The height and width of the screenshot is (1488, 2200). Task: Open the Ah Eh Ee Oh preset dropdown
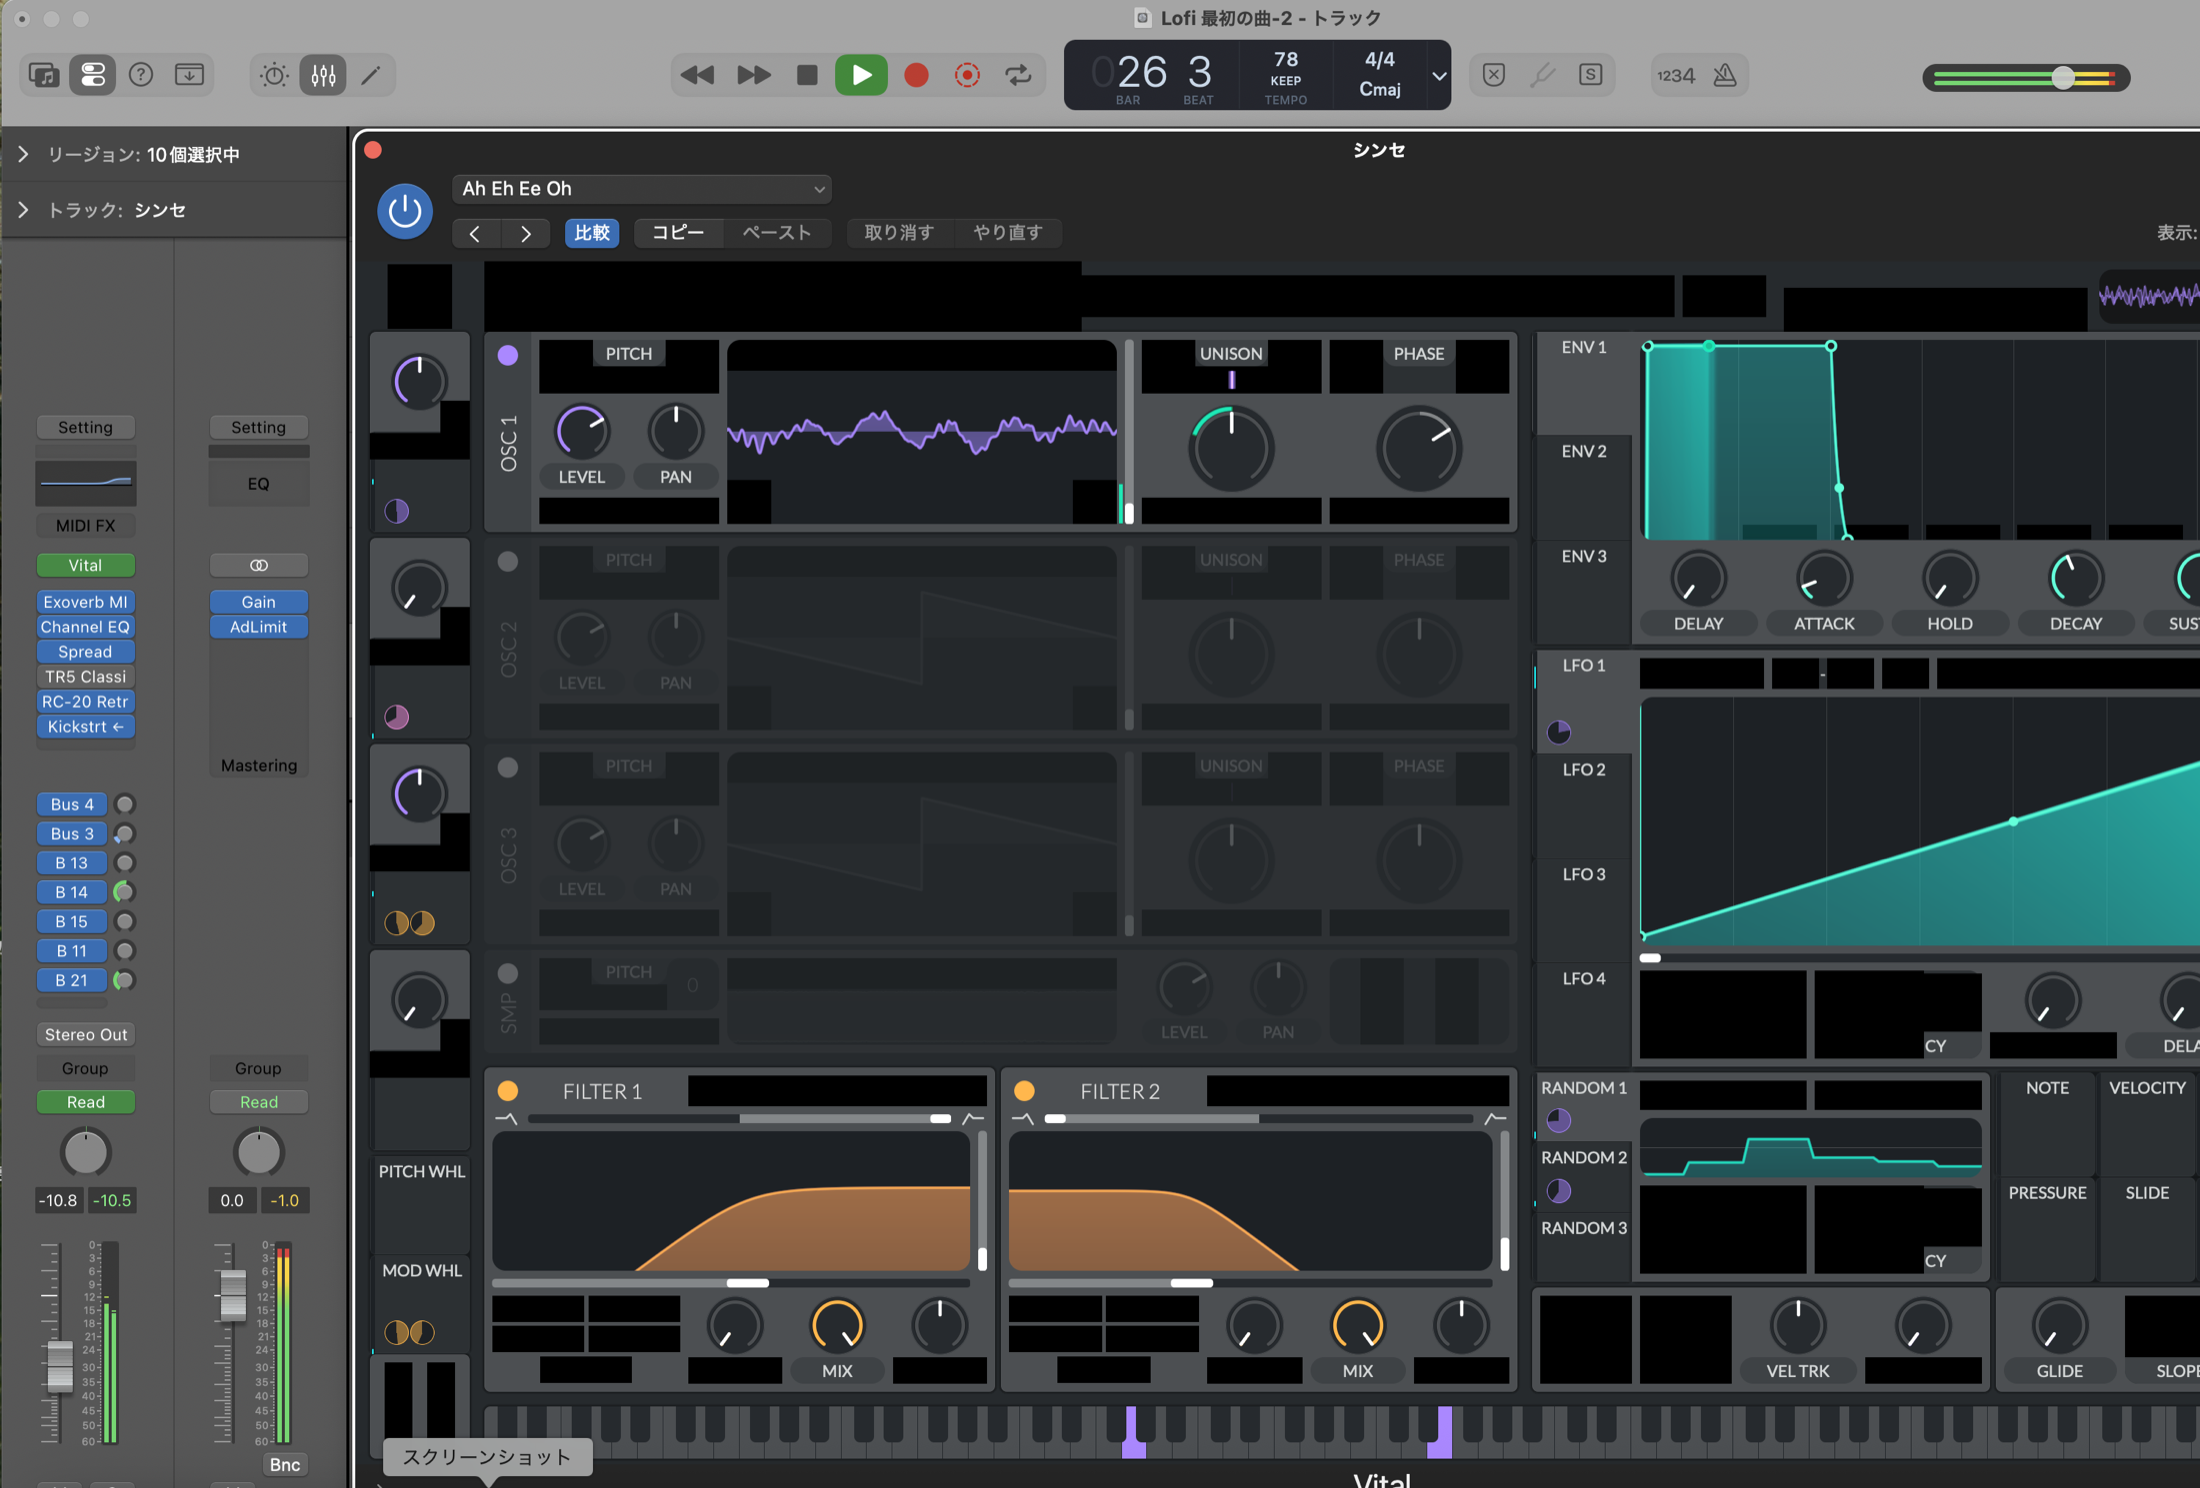click(643, 189)
